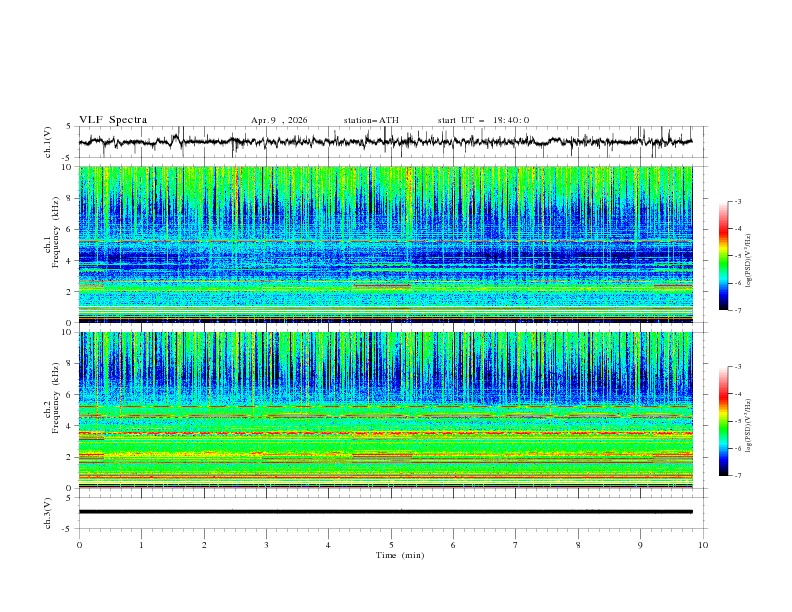The width and height of the screenshot is (792, 612).
Task: Click time axis tick label "5"
Action: (391, 545)
